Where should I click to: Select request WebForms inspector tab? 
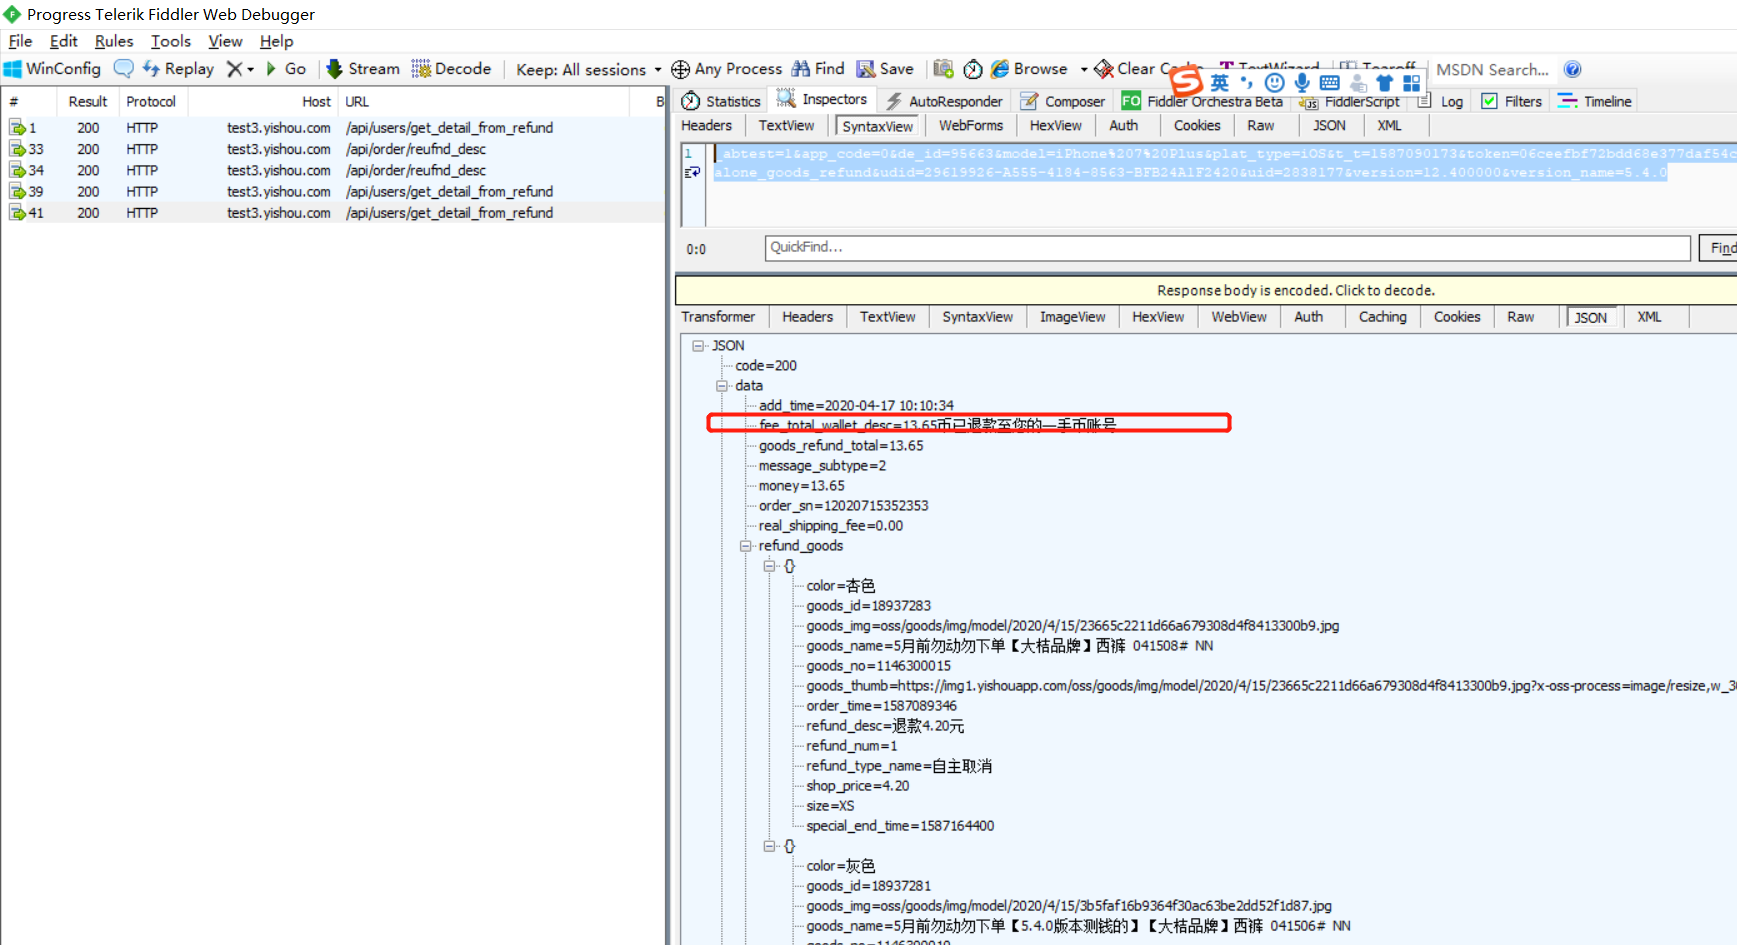tap(970, 125)
